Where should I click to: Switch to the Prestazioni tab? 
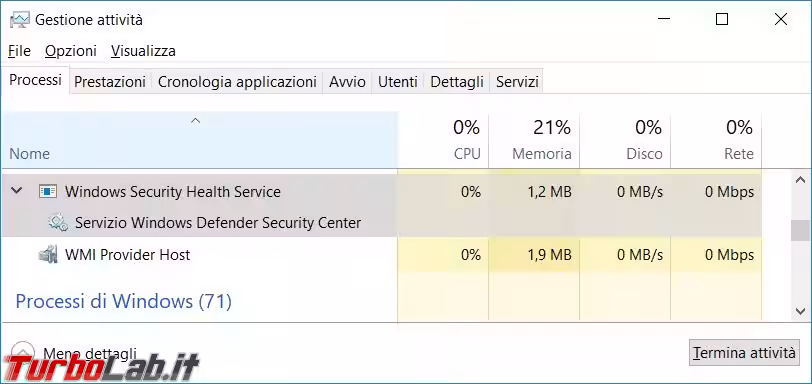tap(110, 82)
